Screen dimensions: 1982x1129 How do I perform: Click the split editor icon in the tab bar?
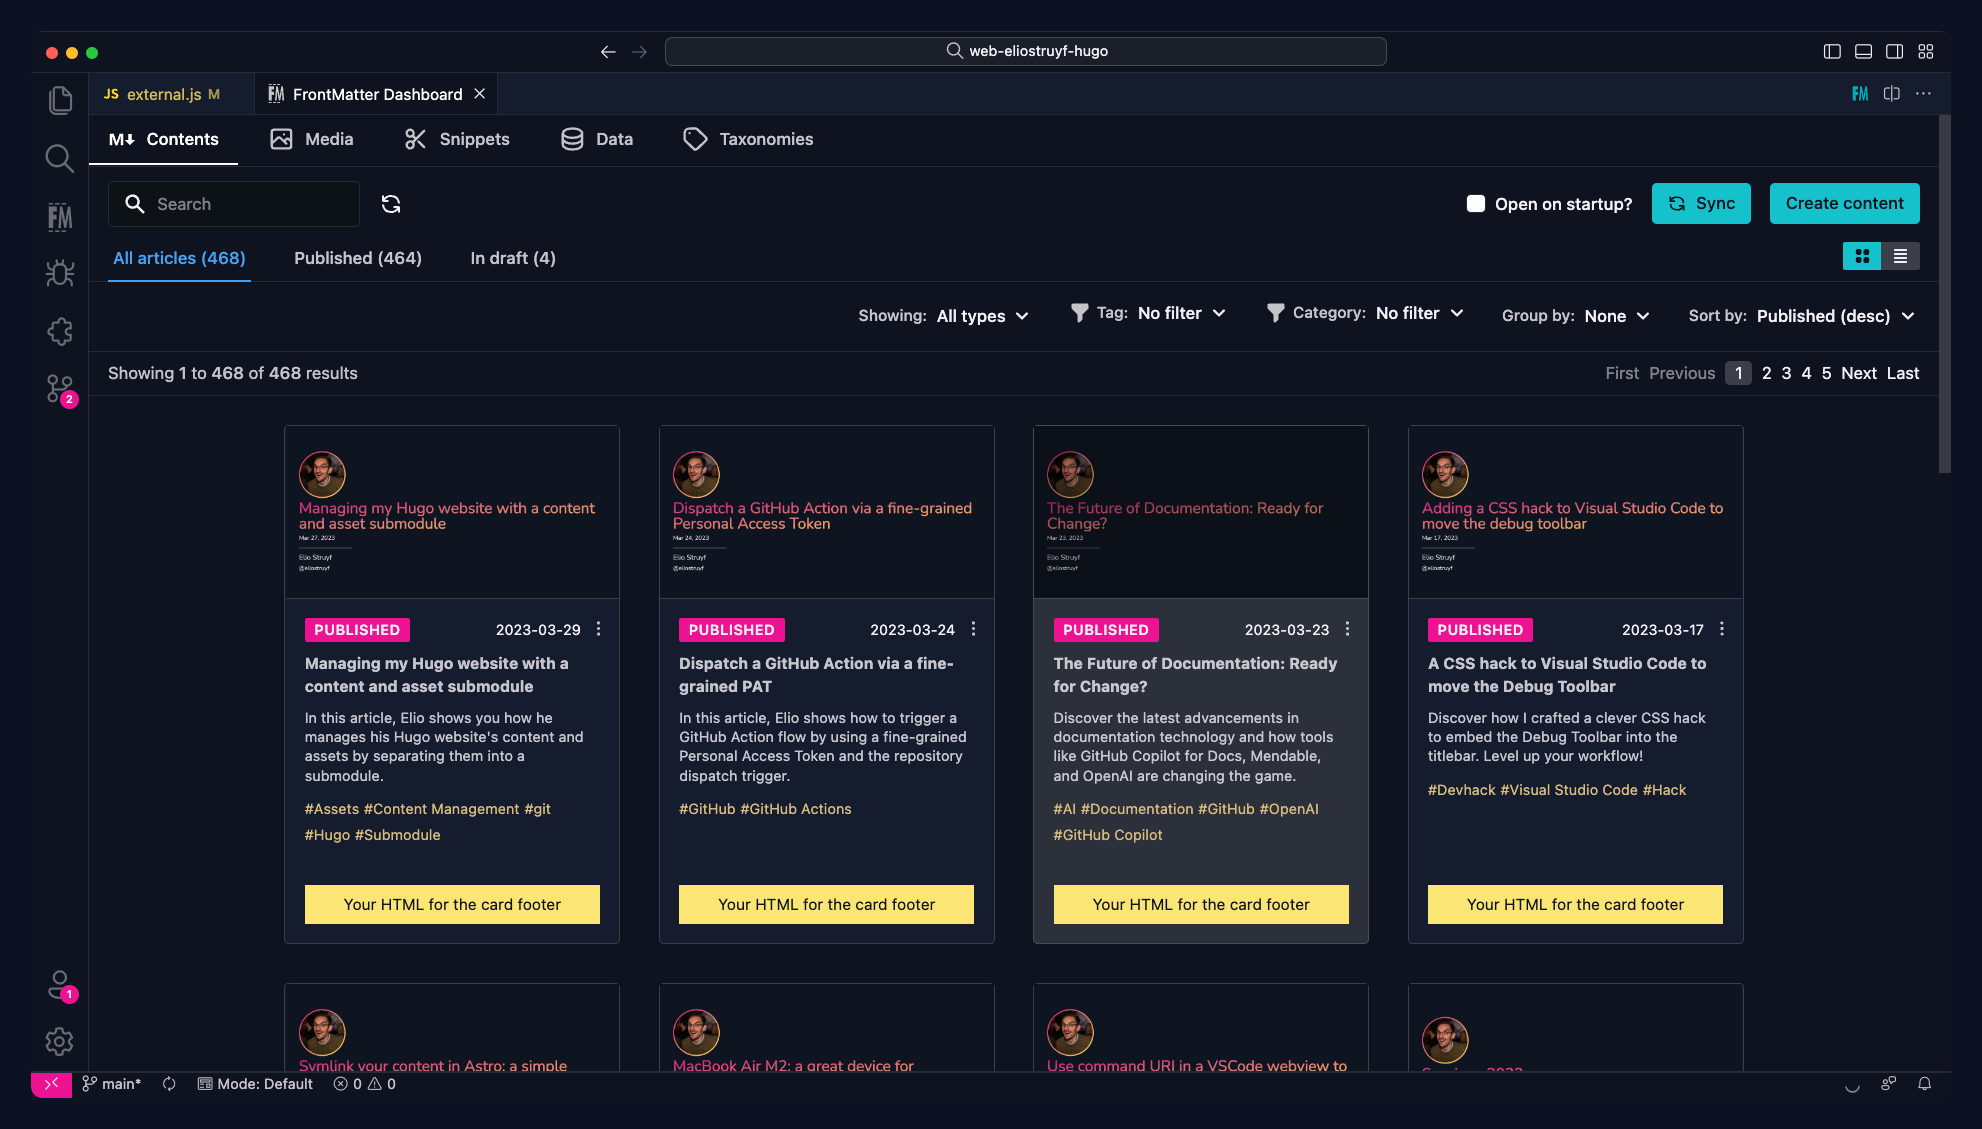(x=1891, y=93)
